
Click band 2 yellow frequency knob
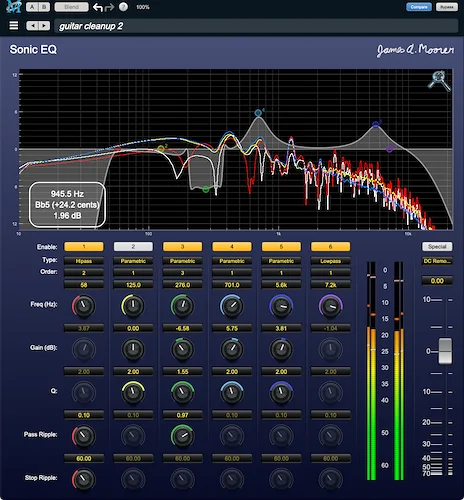[x=133, y=306]
